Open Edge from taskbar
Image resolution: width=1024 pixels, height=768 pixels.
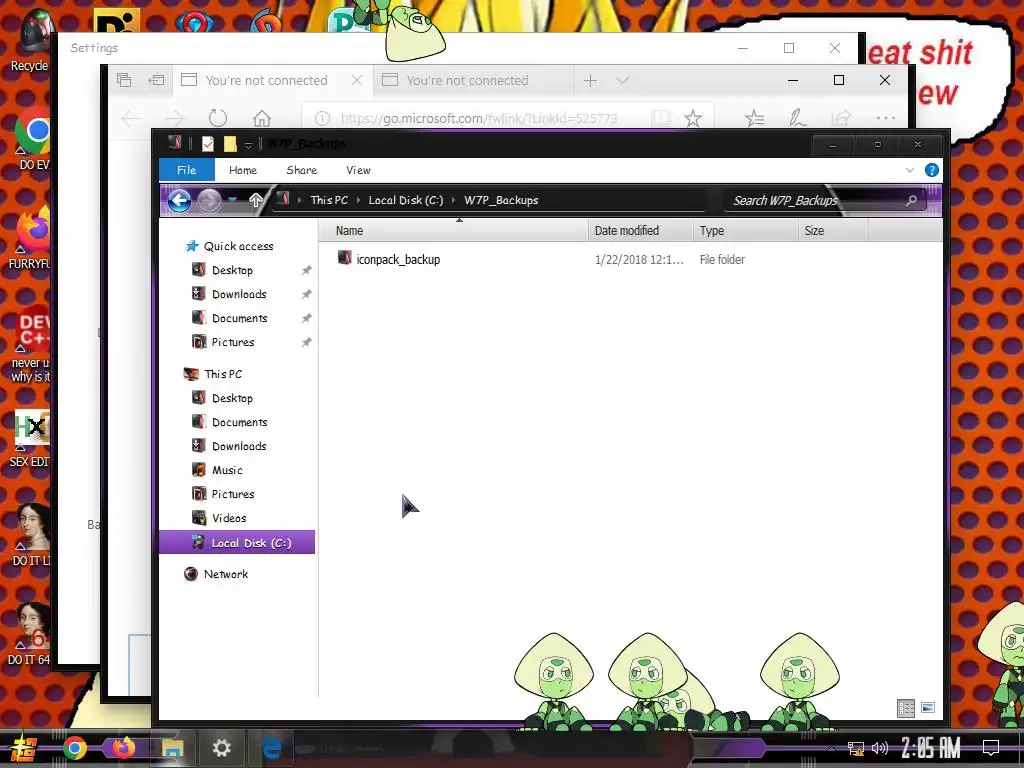click(x=270, y=748)
